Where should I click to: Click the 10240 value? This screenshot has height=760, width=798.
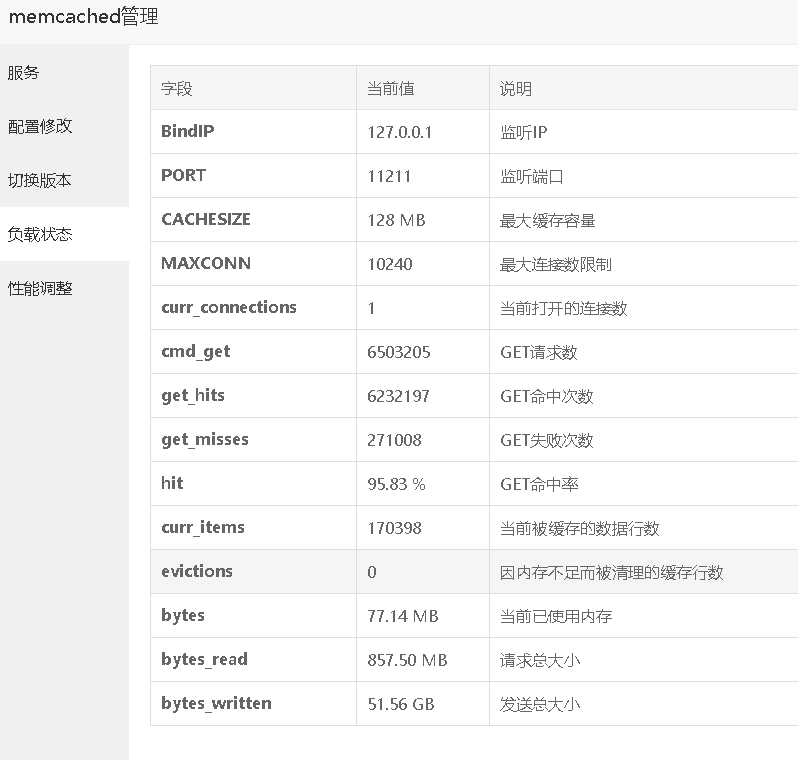pyautogui.click(x=390, y=264)
